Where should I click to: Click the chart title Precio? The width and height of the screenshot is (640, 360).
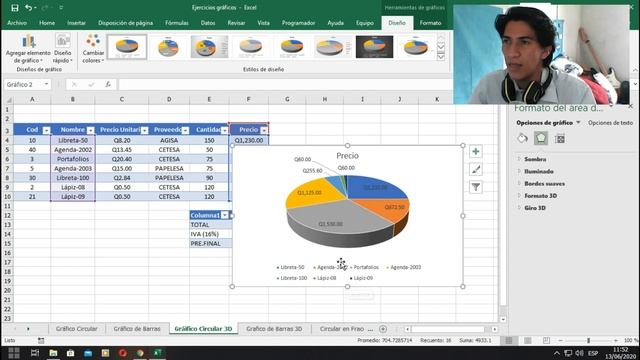point(347,156)
